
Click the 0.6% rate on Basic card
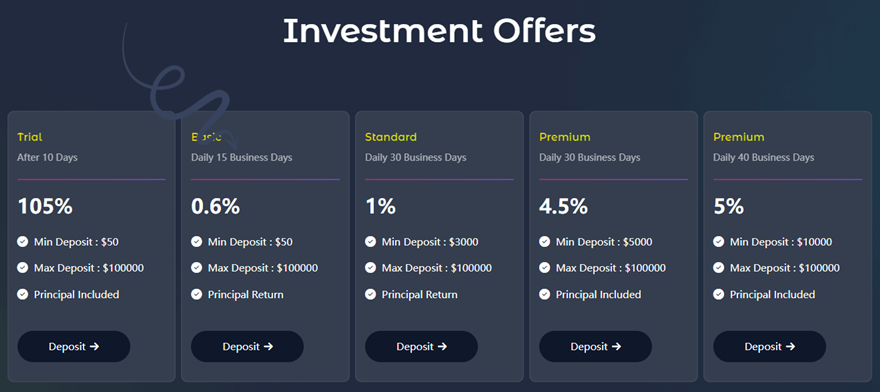pos(216,207)
